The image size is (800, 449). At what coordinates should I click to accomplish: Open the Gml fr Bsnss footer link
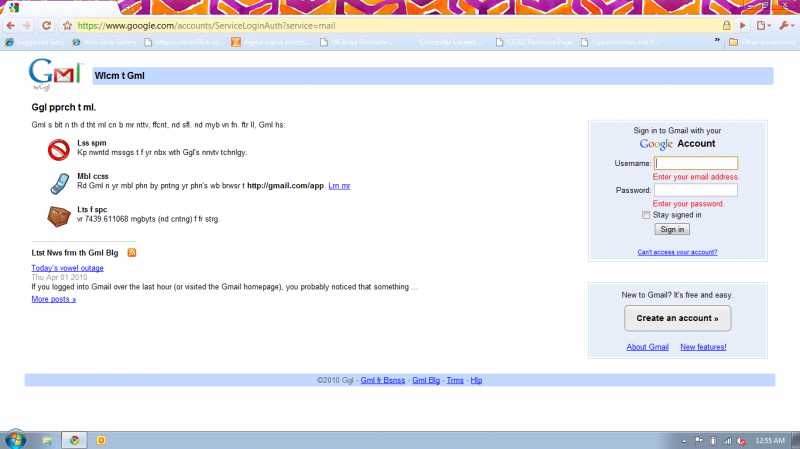tap(383, 380)
